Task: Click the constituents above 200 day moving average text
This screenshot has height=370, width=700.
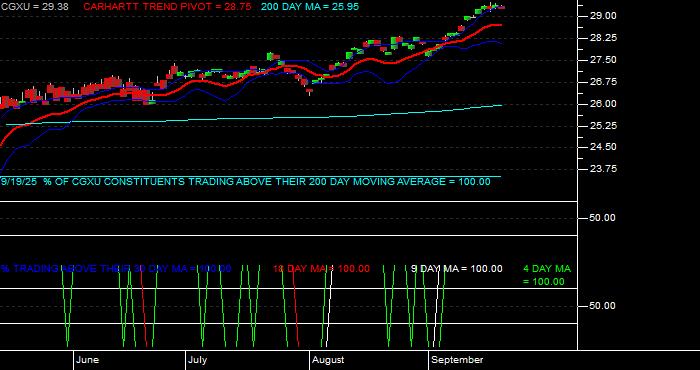Action: tap(246, 182)
